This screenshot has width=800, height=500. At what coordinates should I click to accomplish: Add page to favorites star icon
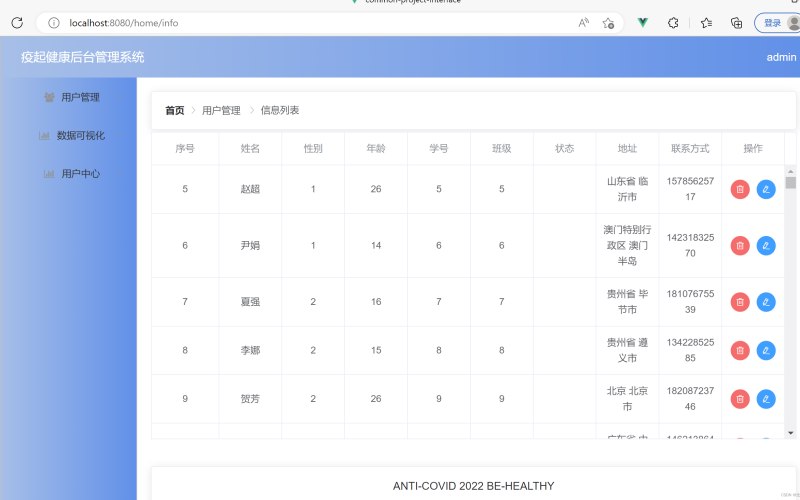pyautogui.click(x=608, y=22)
